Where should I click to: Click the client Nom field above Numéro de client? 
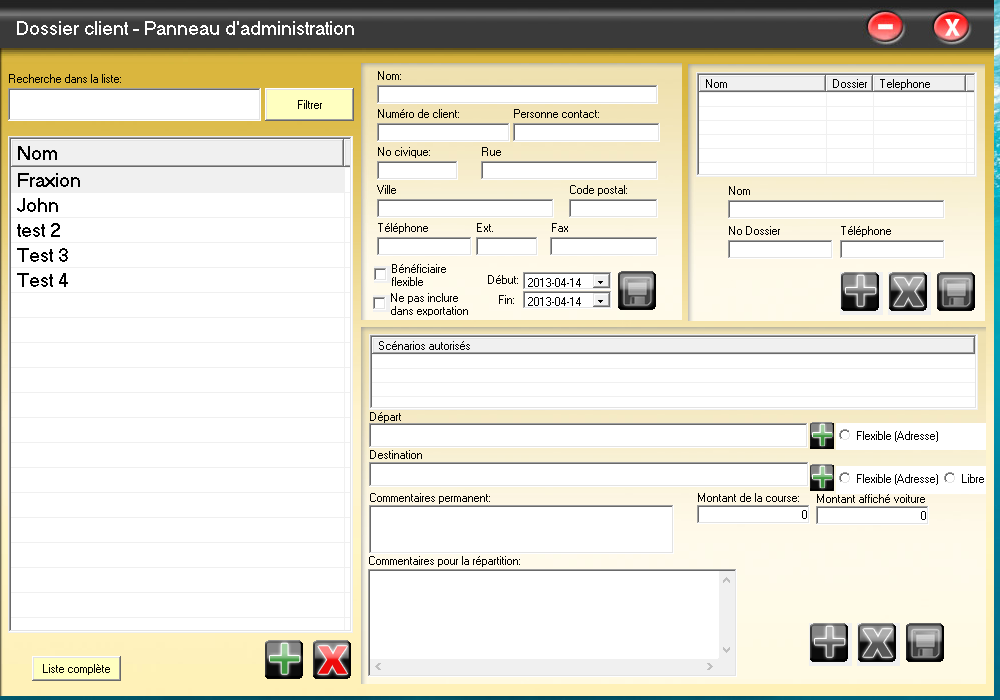517,94
